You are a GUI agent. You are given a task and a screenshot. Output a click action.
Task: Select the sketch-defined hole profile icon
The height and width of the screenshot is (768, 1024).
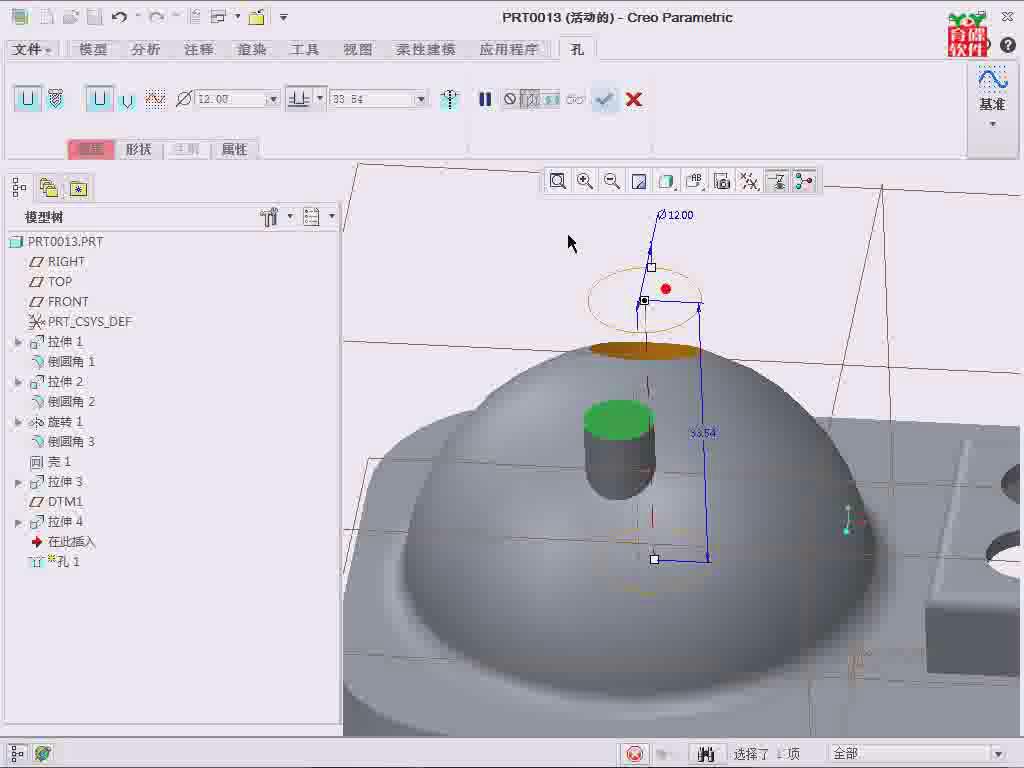coord(155,99)
